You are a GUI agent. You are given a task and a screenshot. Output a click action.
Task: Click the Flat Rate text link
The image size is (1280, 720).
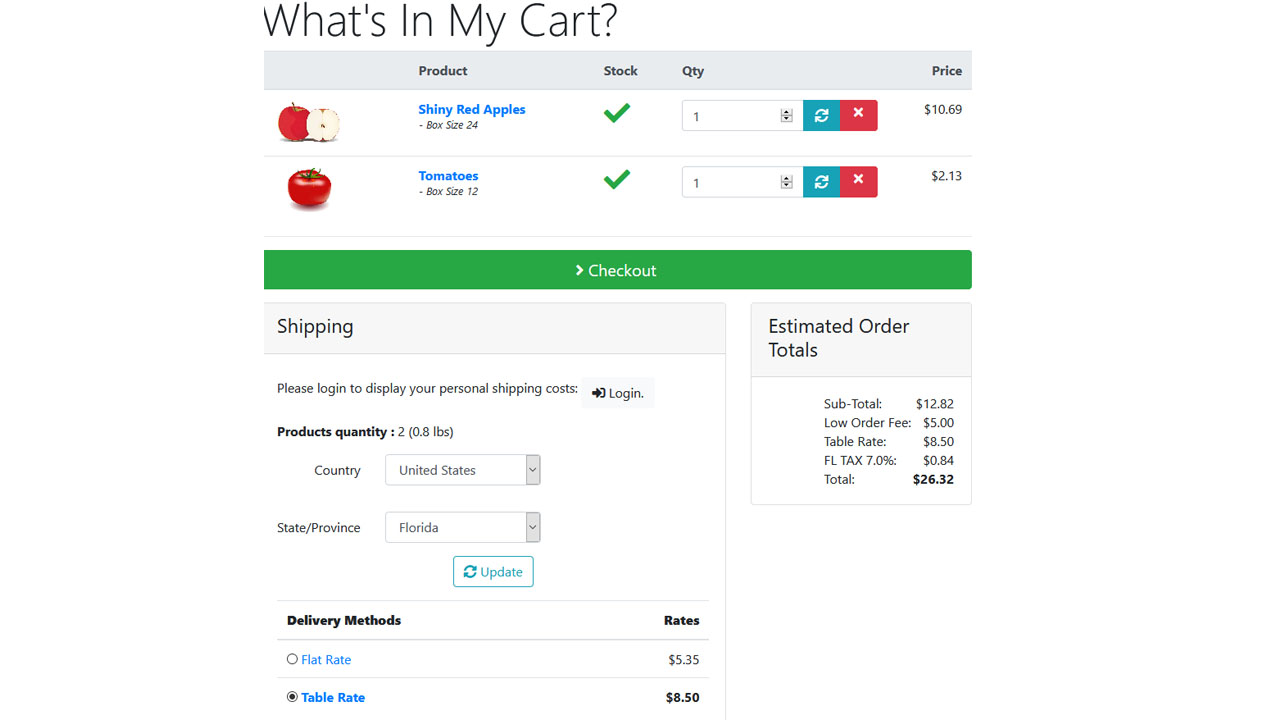pyautogui.click(x=326, y=659)
